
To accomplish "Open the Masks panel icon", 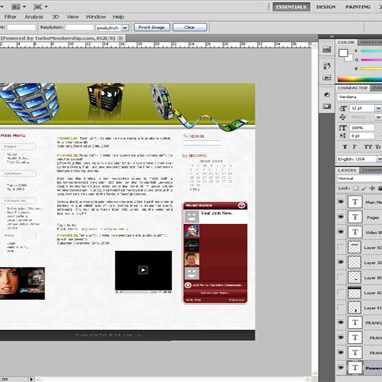I will pos(327,106).
